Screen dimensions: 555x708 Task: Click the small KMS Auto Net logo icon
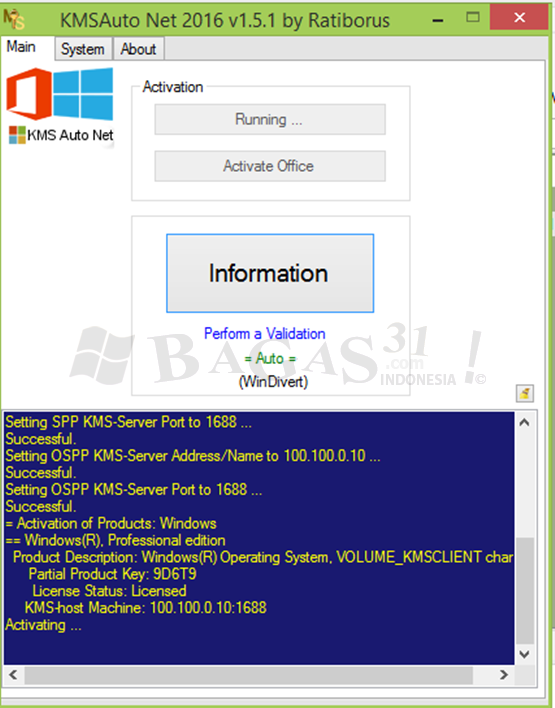(x=18, y=135)
